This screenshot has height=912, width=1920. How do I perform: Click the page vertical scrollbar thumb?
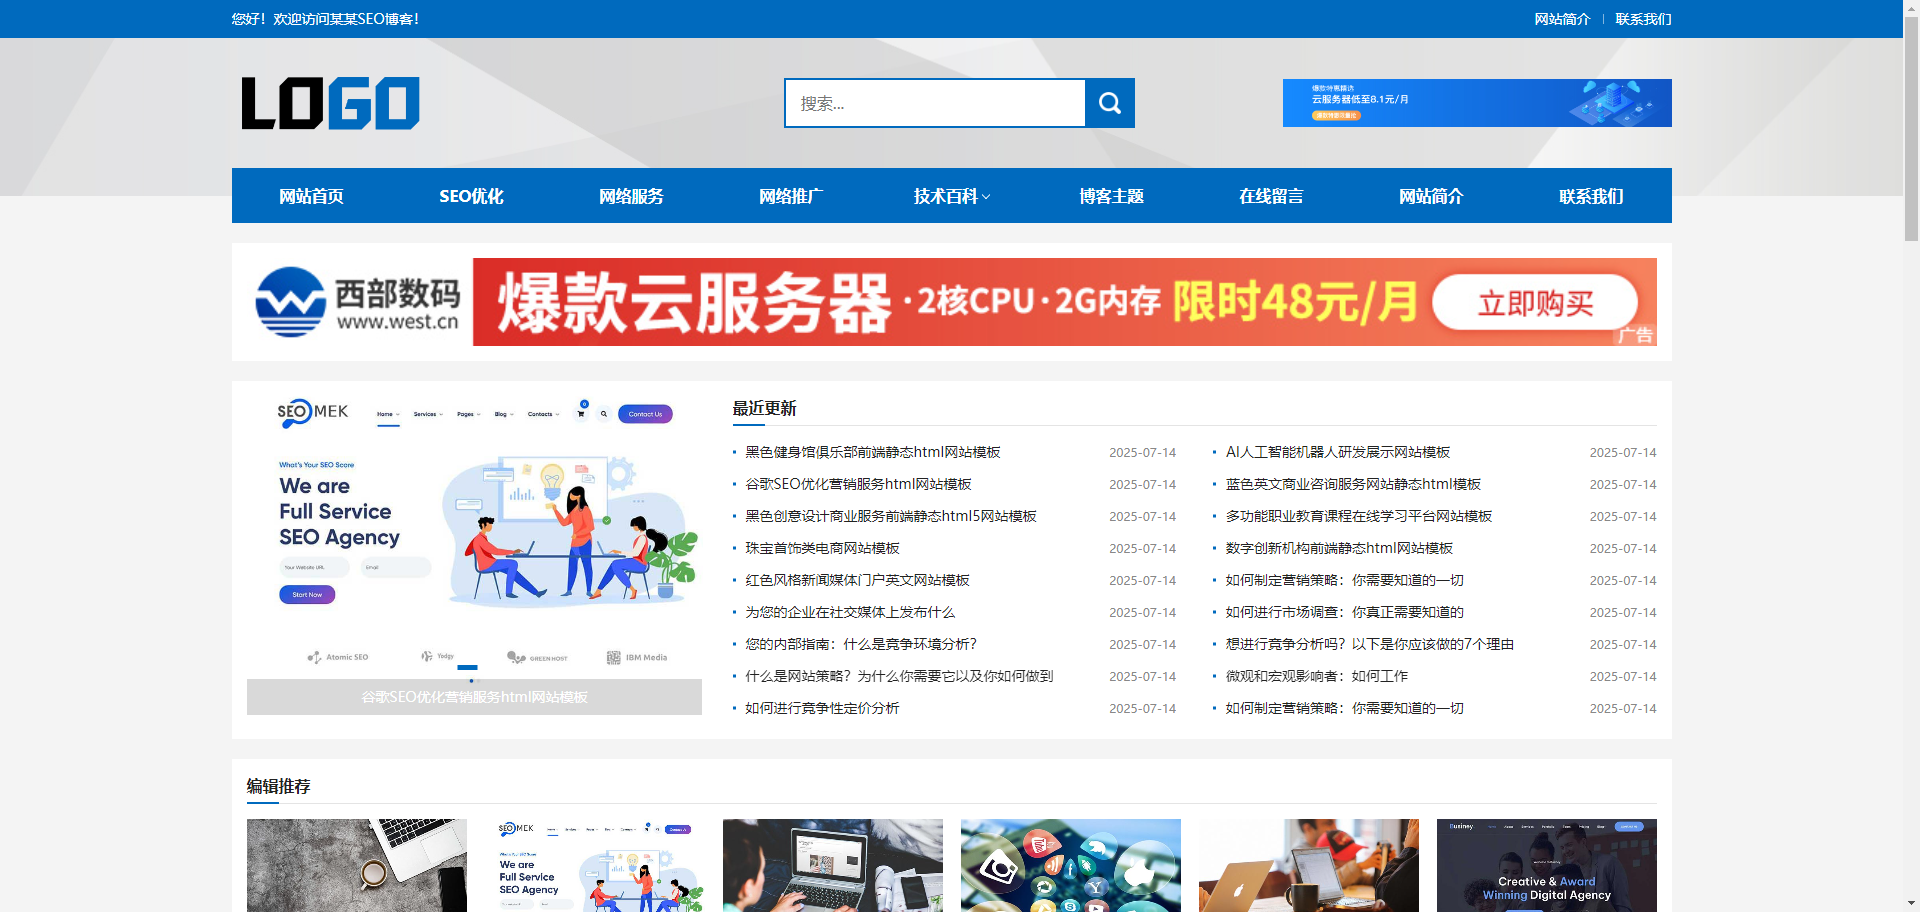(x=1911, y=128)
